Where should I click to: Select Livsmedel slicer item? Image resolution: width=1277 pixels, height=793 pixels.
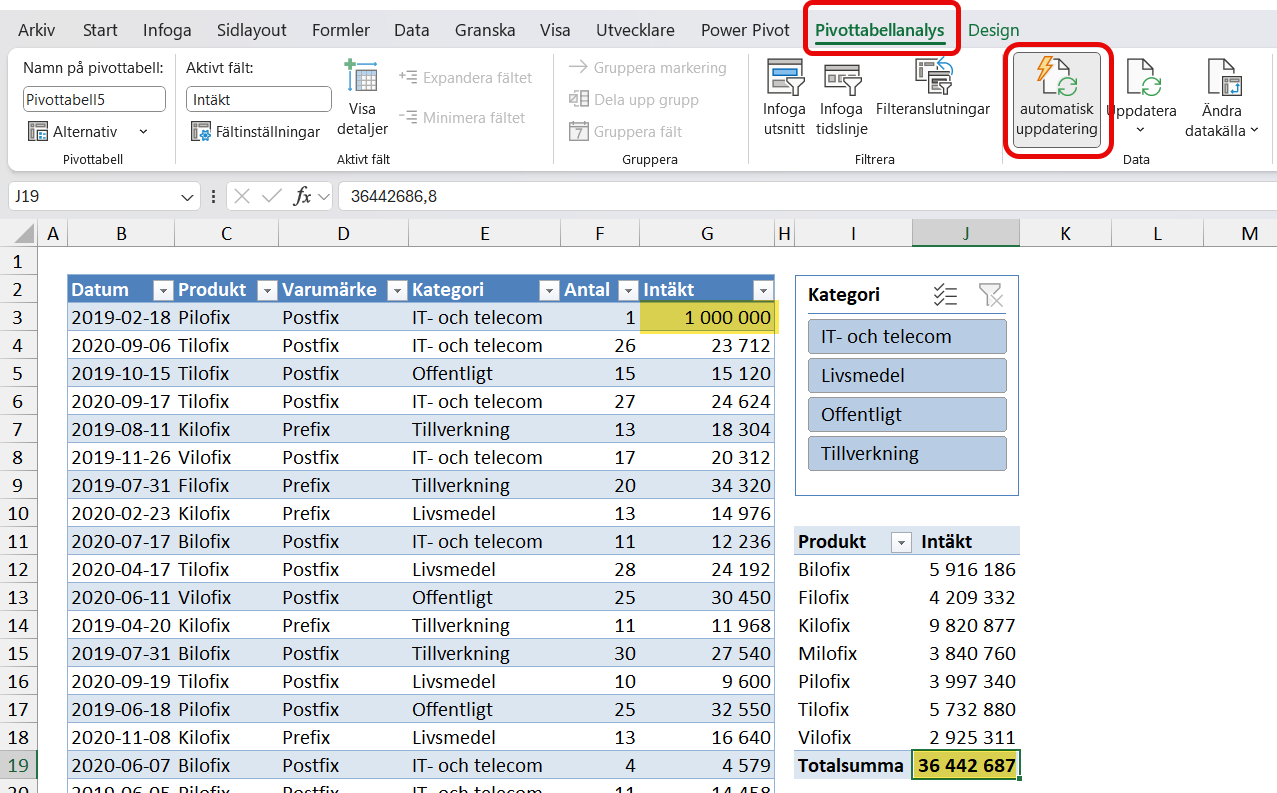pyautogui.click(x=907, y=376)
